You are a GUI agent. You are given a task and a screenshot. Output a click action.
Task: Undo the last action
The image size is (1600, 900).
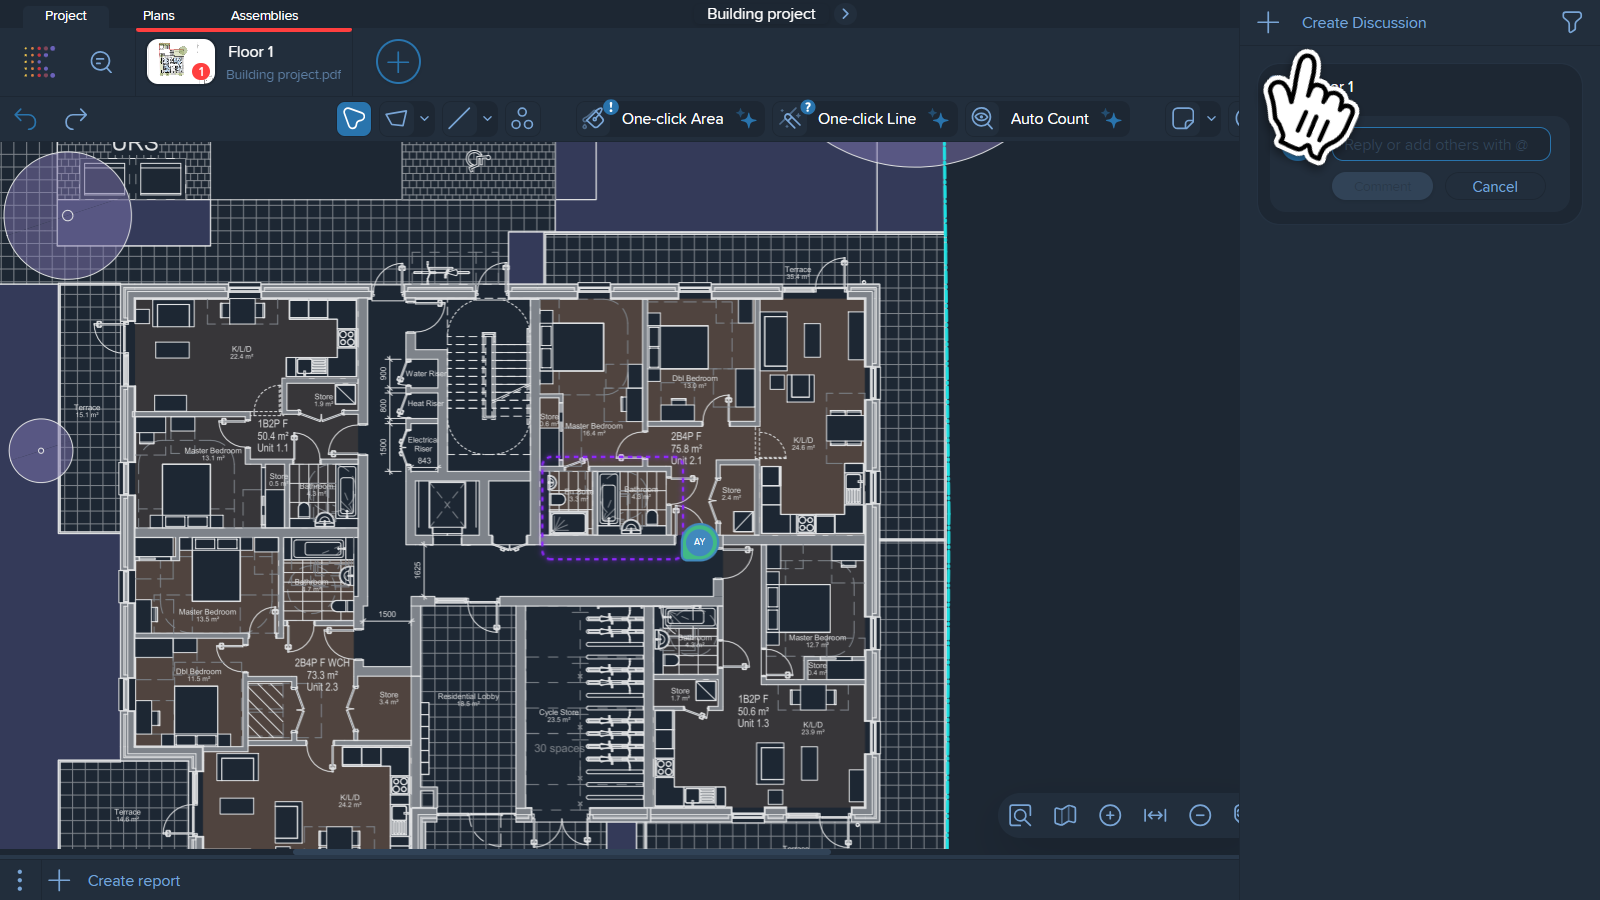click(26, 120)
